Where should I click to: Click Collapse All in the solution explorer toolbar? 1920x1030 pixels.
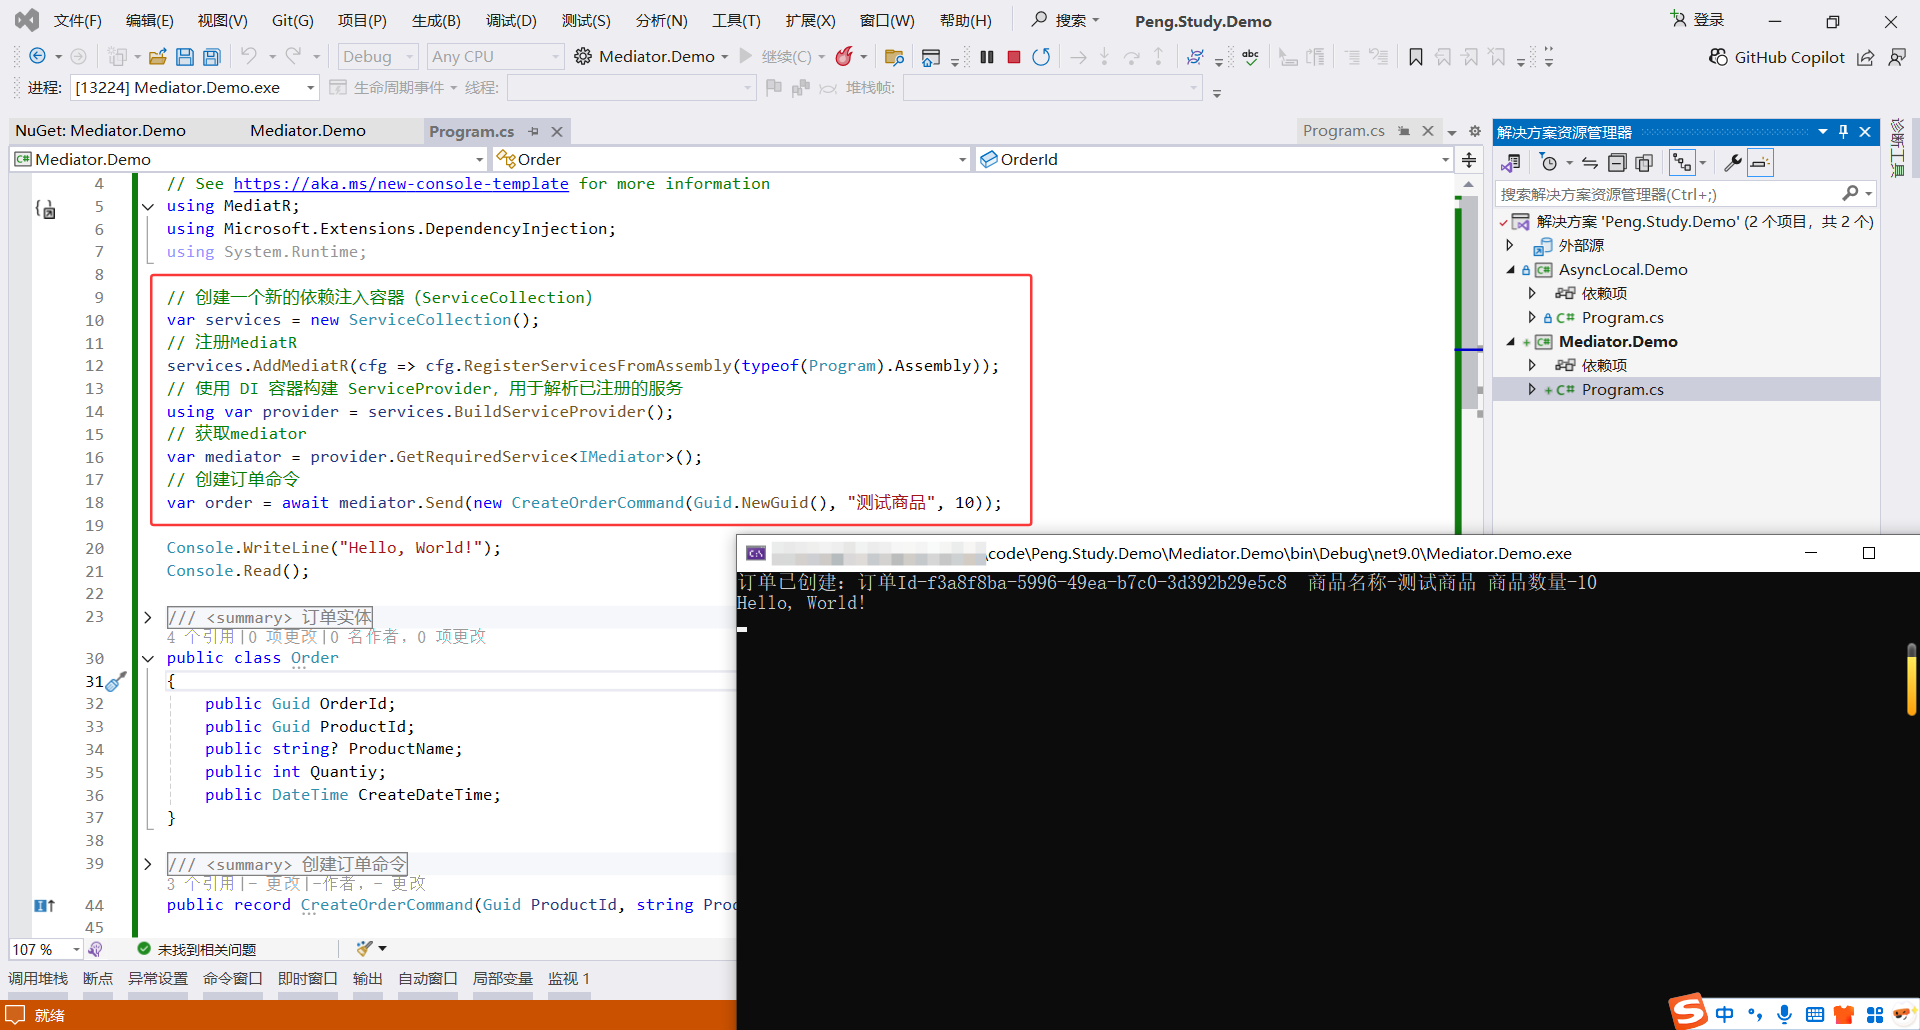(x=1617, y=163)
